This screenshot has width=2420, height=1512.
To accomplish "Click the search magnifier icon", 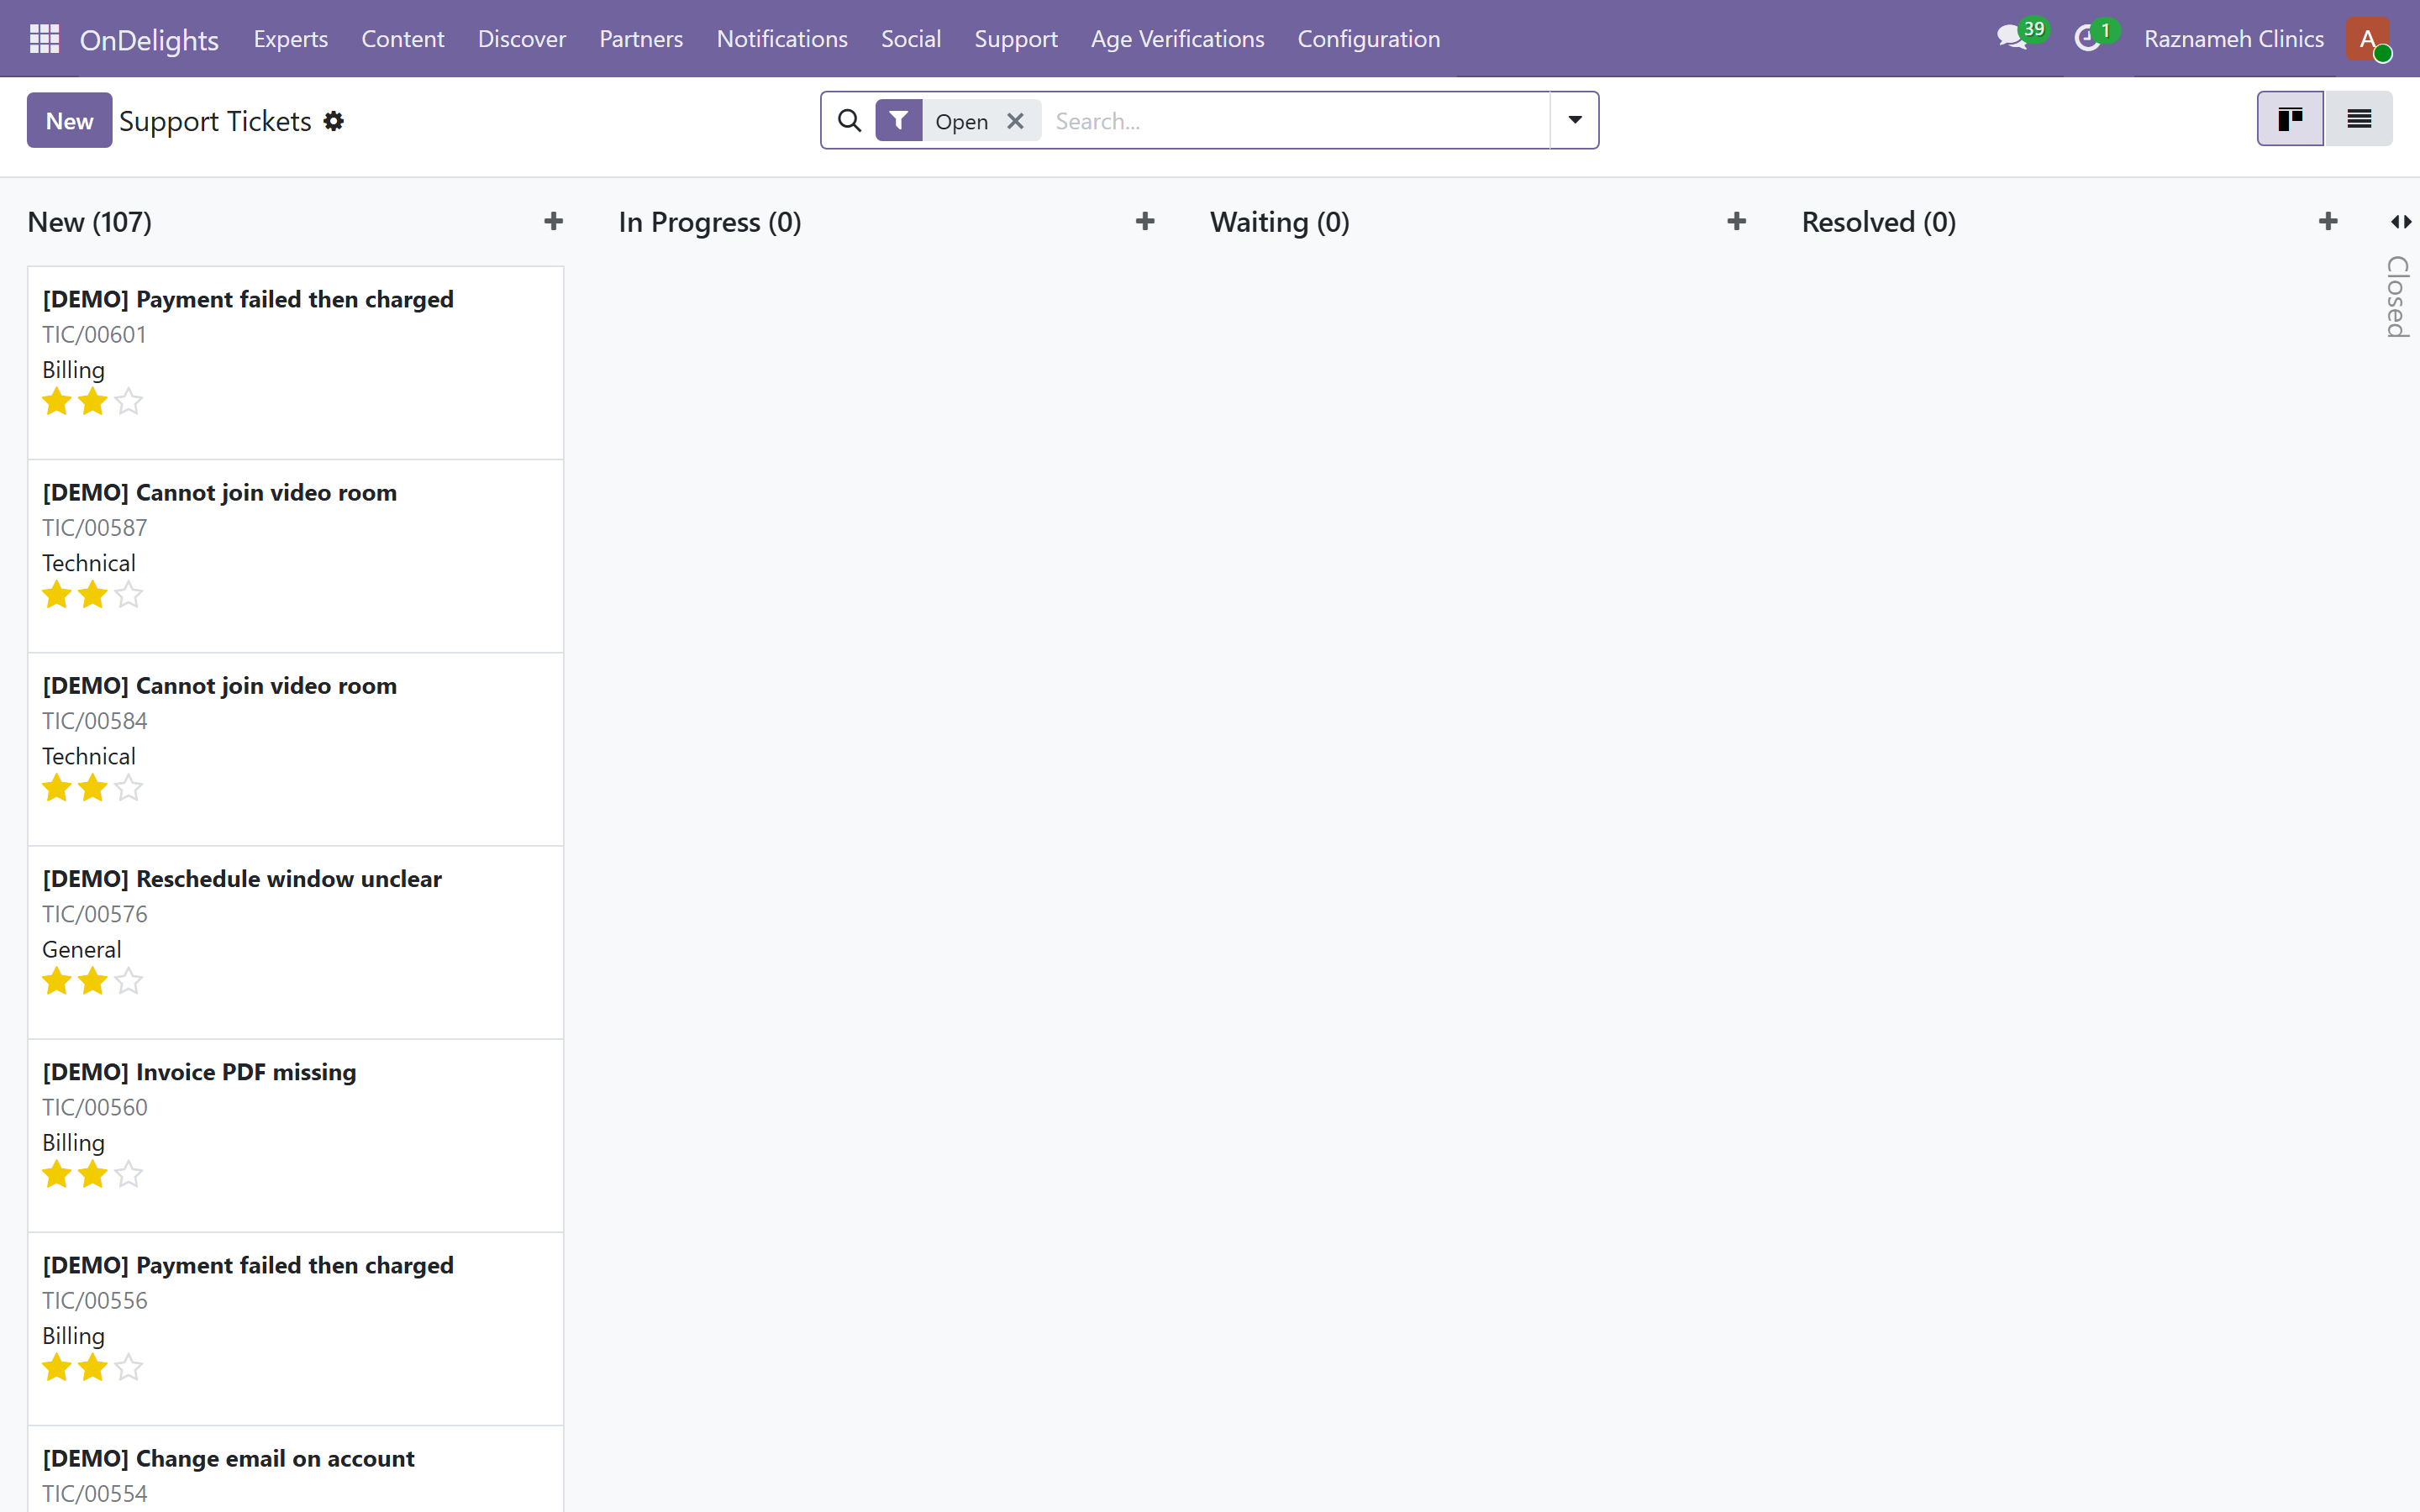I will tap(849, 121).
